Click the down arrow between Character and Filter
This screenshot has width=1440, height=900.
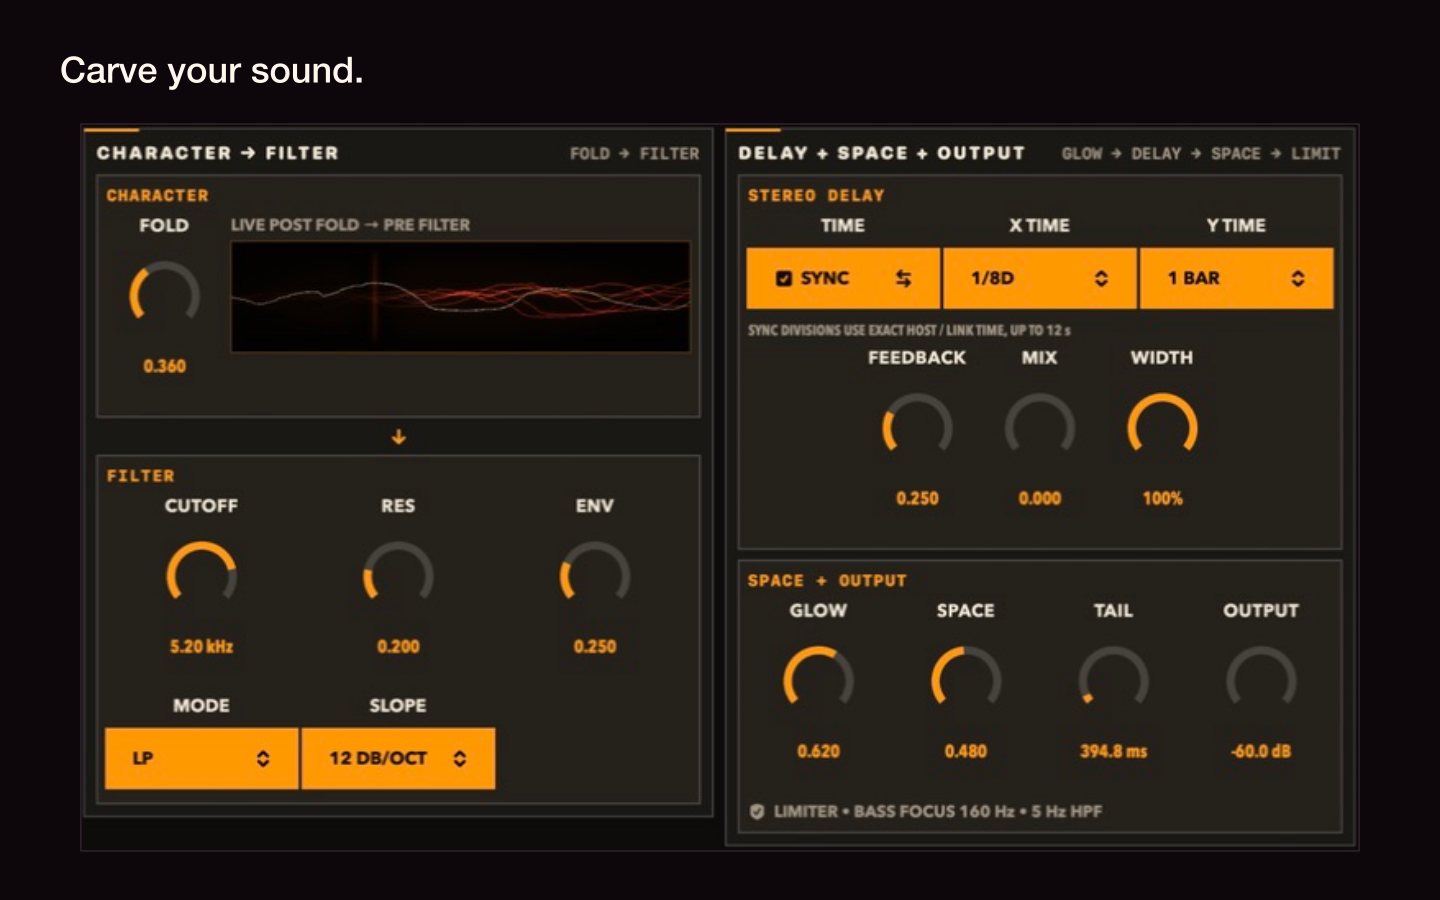pyautogui.click(x=398, y=437)
